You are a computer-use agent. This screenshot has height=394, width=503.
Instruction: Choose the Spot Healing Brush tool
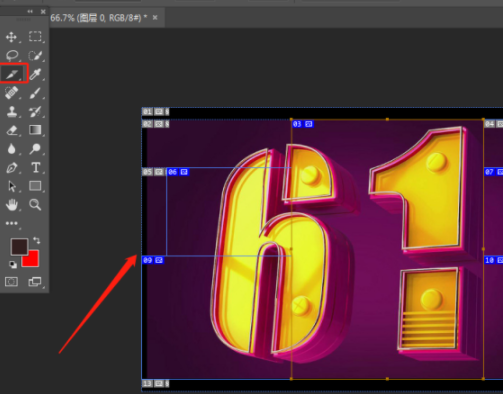pyautogui.click(x=12, y=93)
